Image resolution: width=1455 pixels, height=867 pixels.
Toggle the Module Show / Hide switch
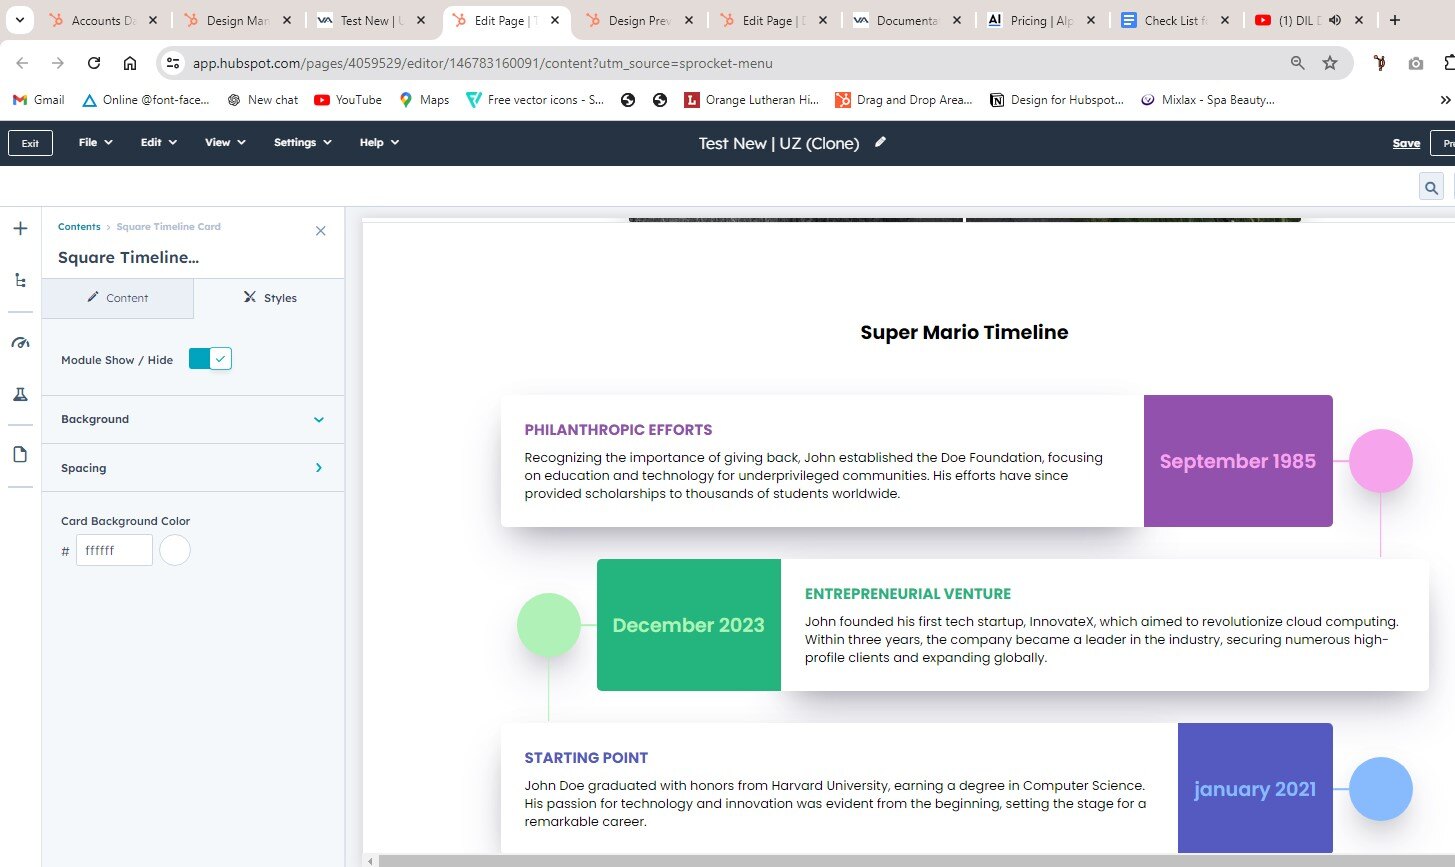[210, 359]
